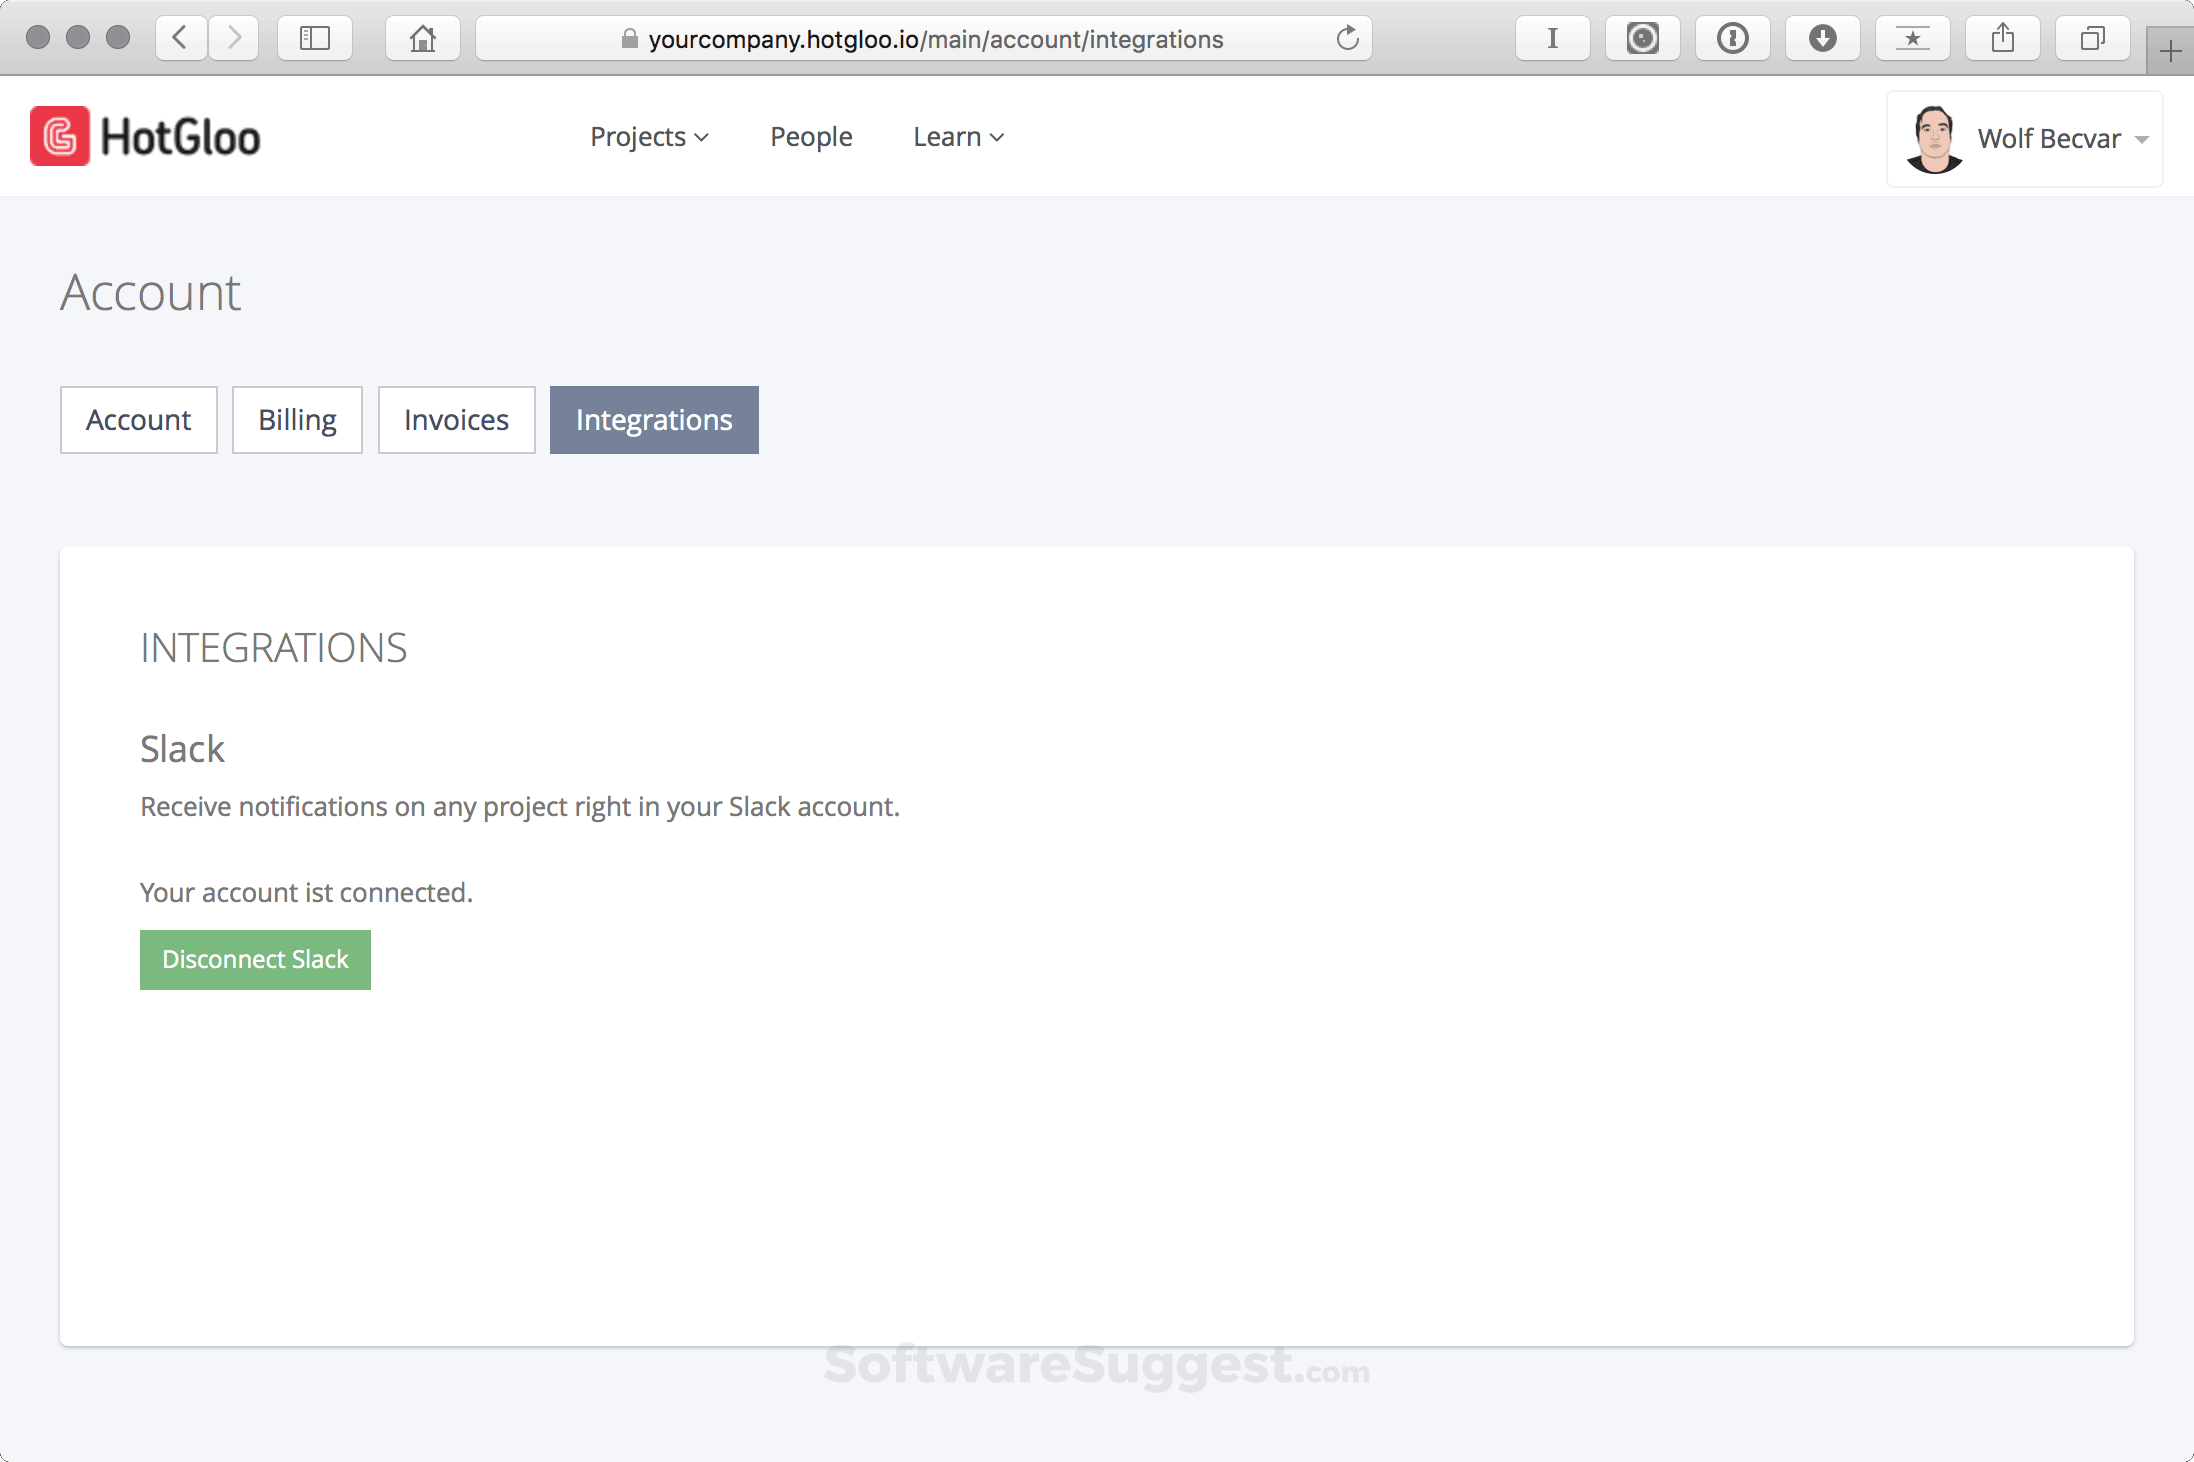Expand the Projects dropdown menu
Screen dimensions: 2194x1462
[649, 137]
